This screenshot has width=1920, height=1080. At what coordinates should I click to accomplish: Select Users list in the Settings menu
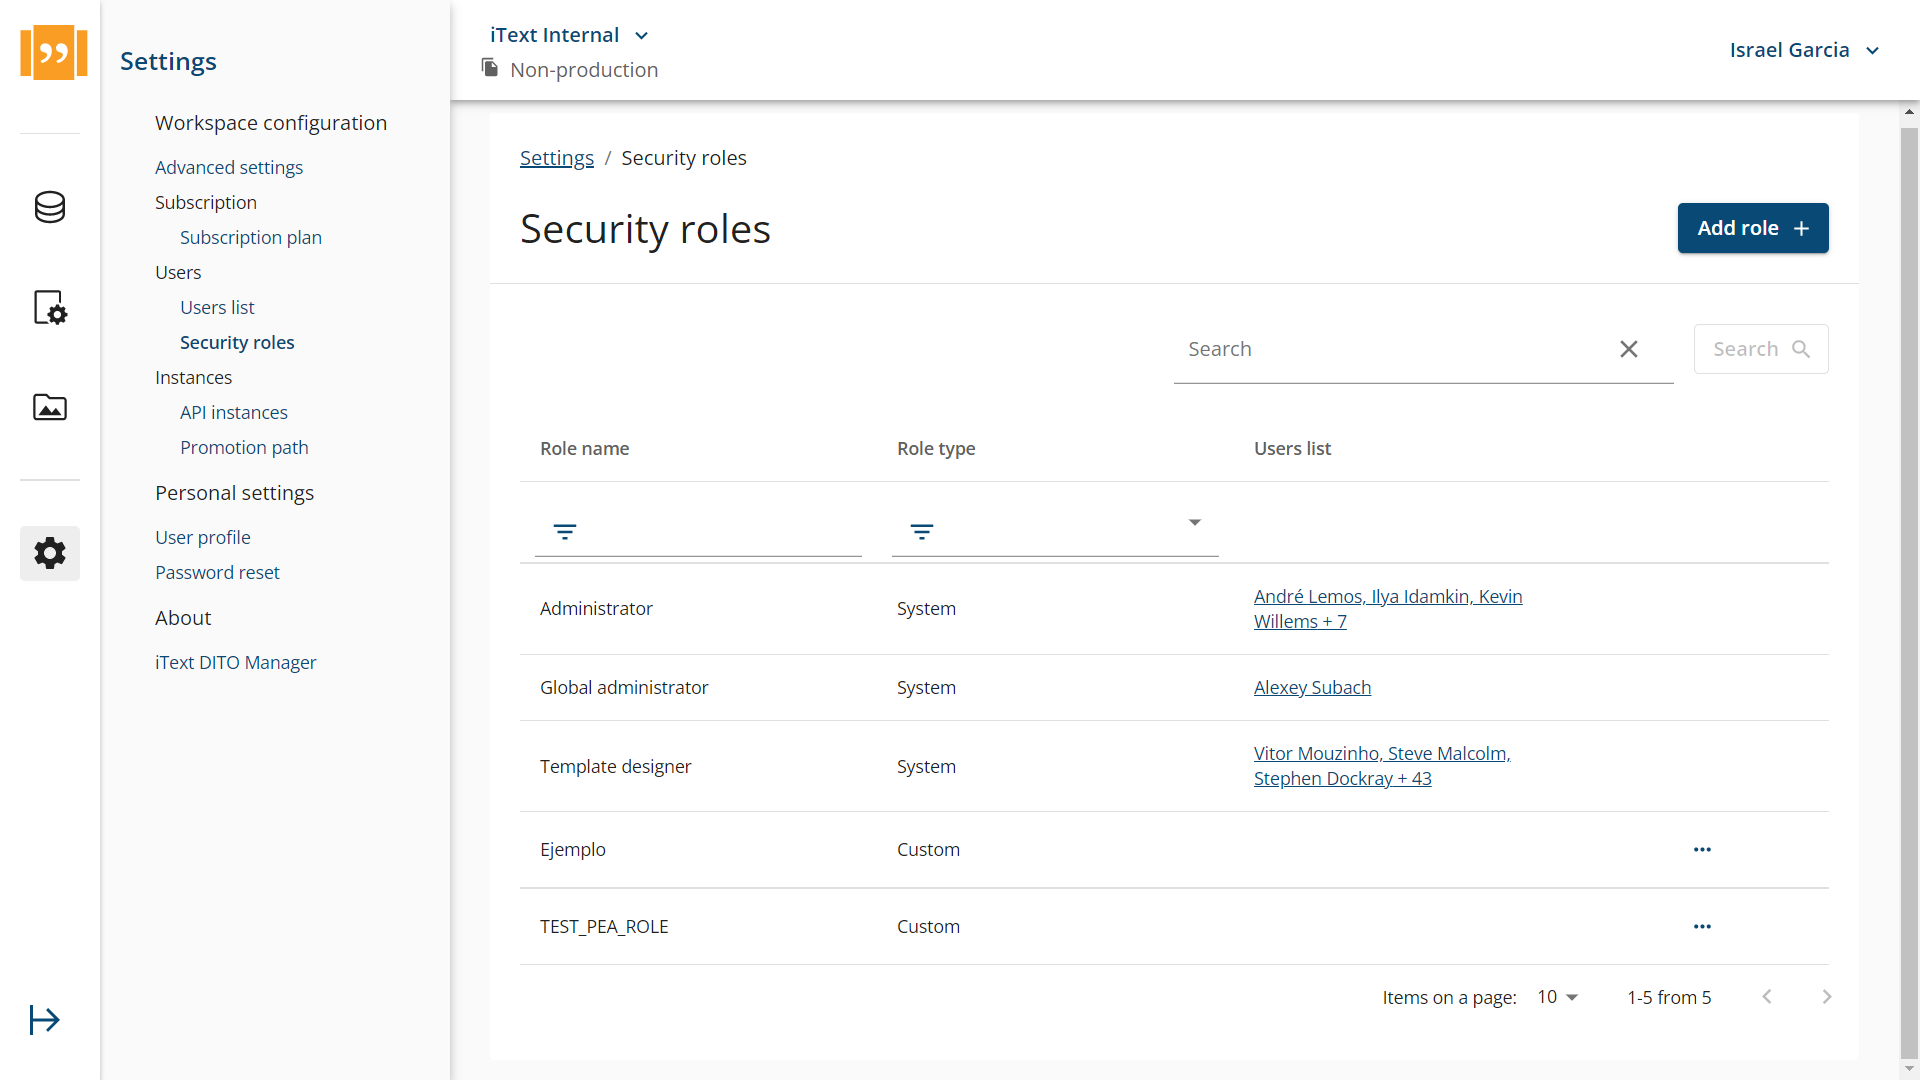[x=216, y=307]
